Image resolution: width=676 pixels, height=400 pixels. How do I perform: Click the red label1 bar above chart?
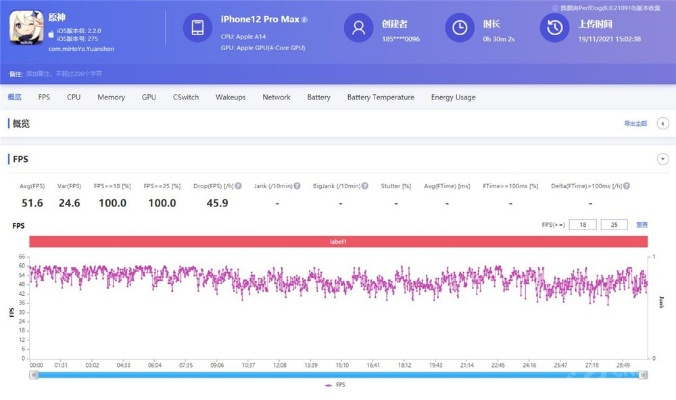tap(338, 241)
